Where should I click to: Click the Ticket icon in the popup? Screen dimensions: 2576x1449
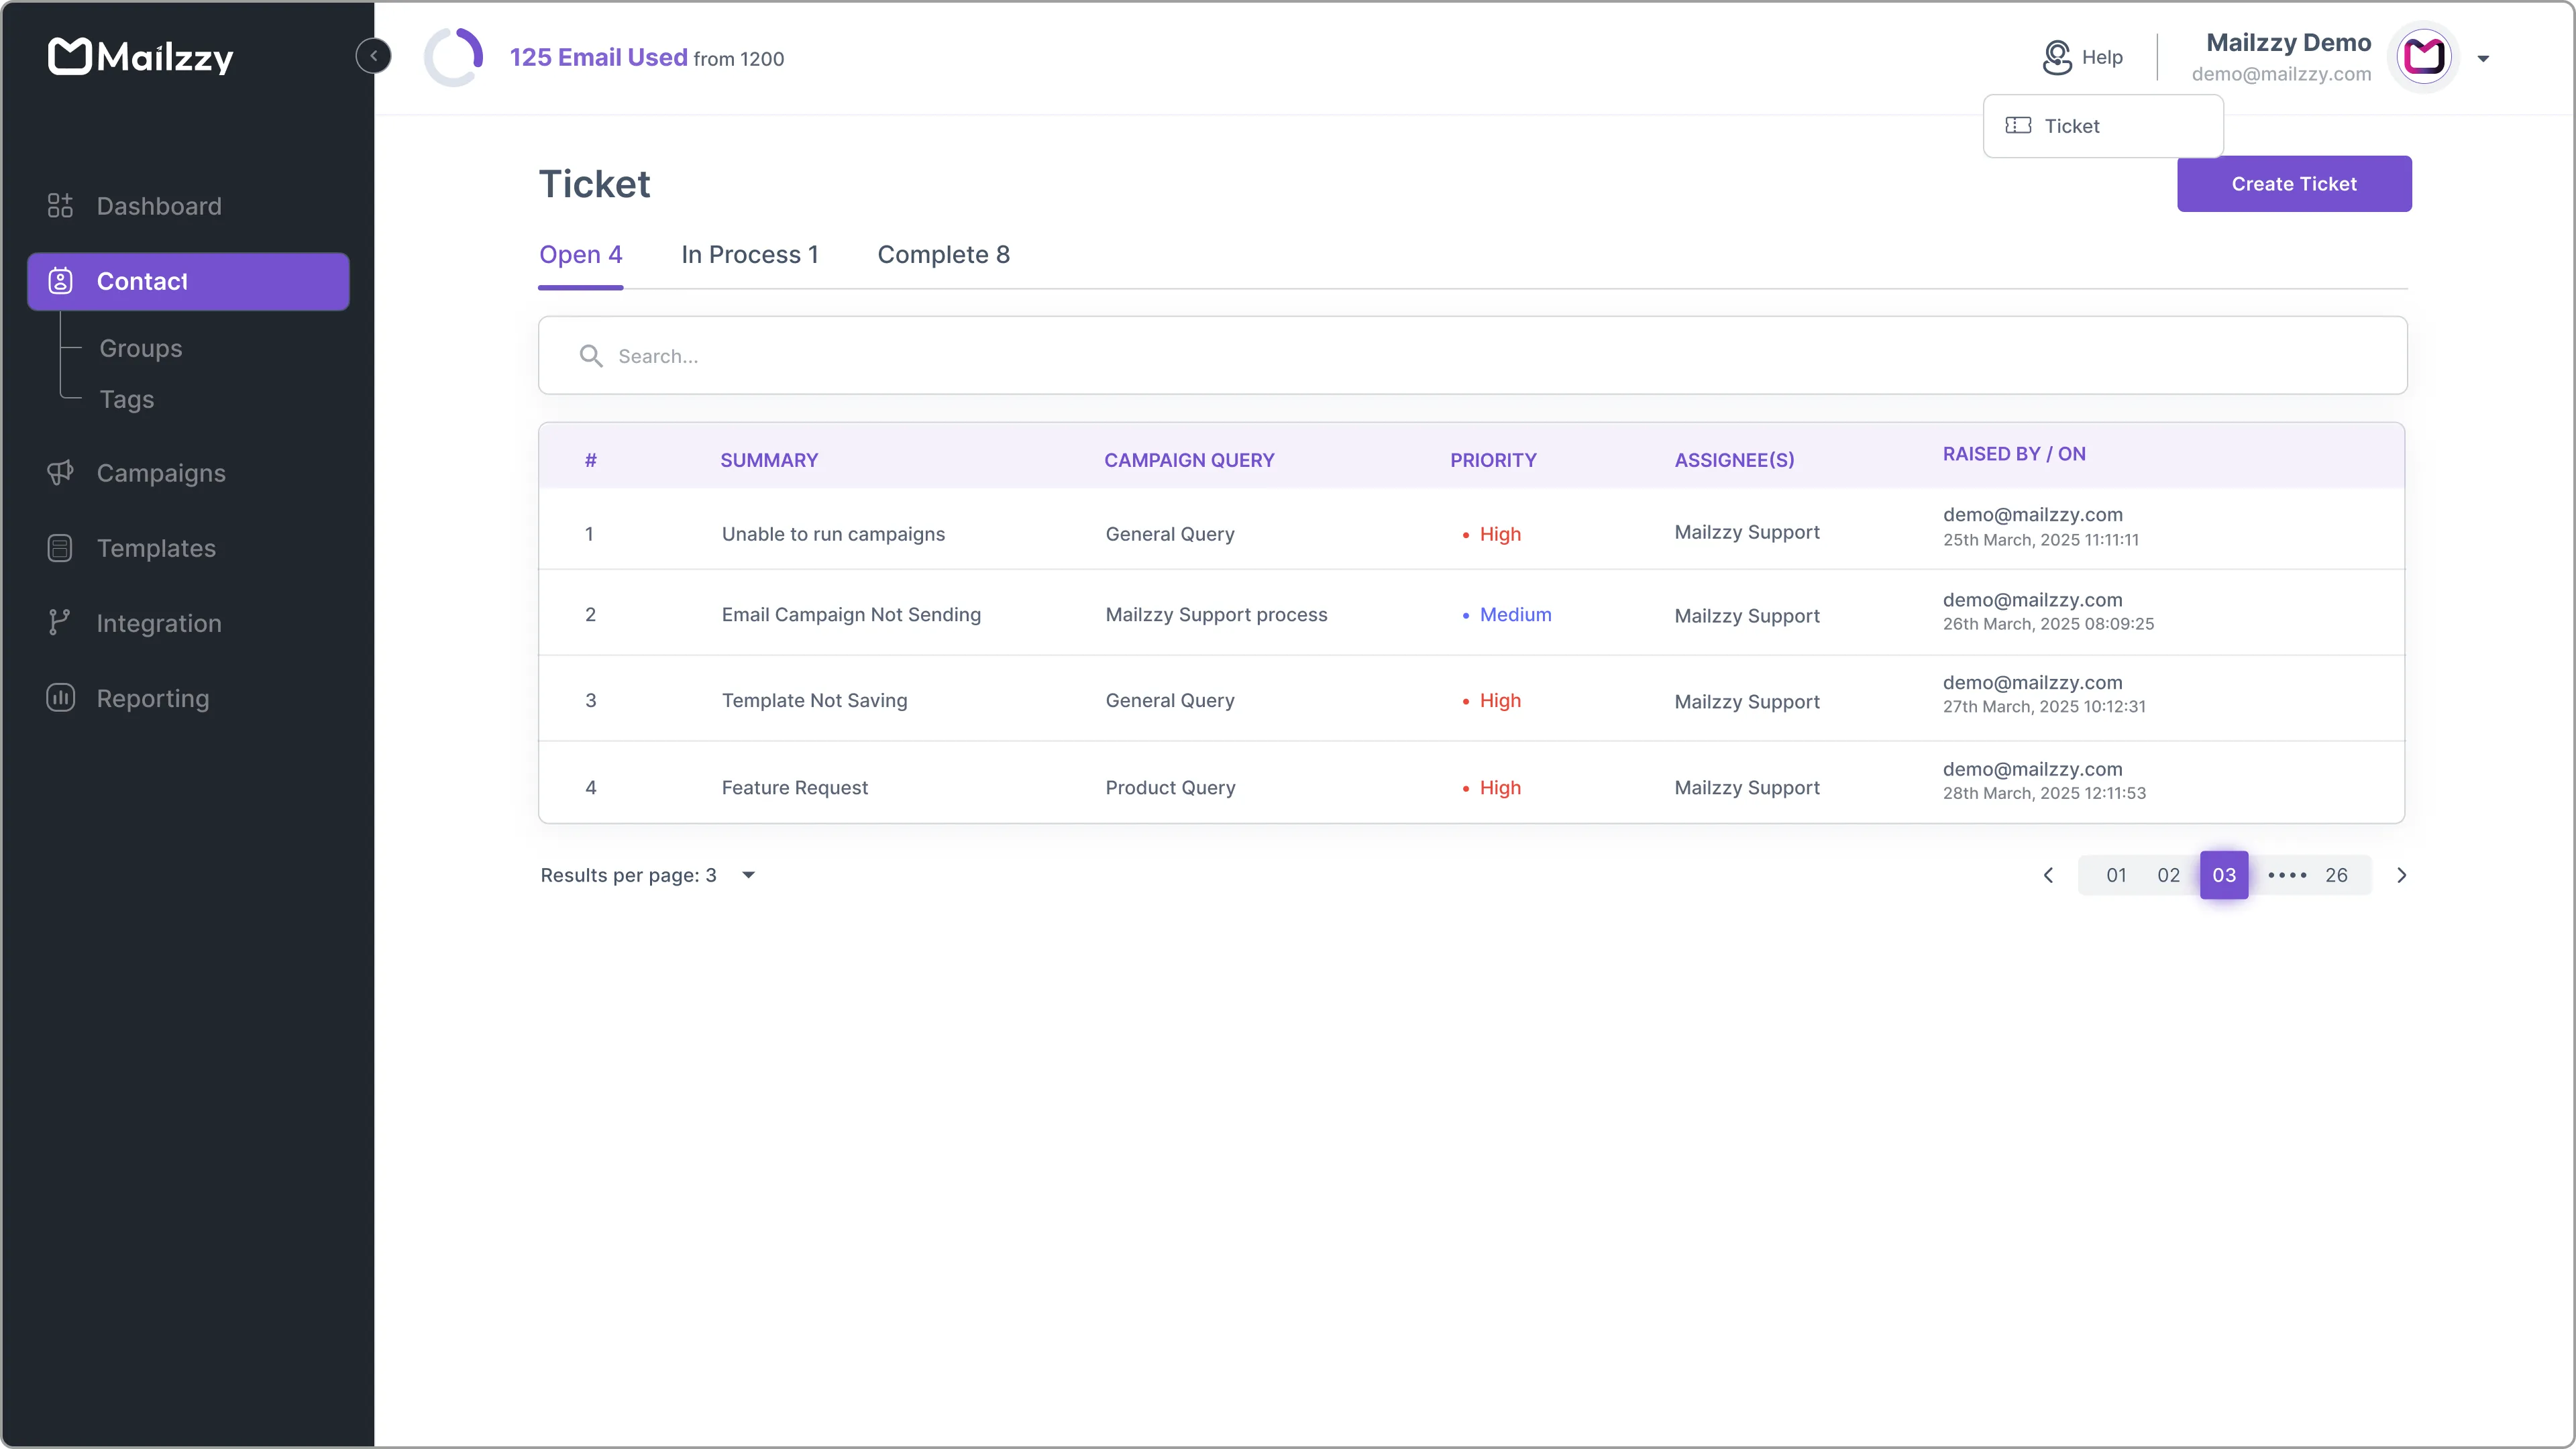pos(2019,126)
